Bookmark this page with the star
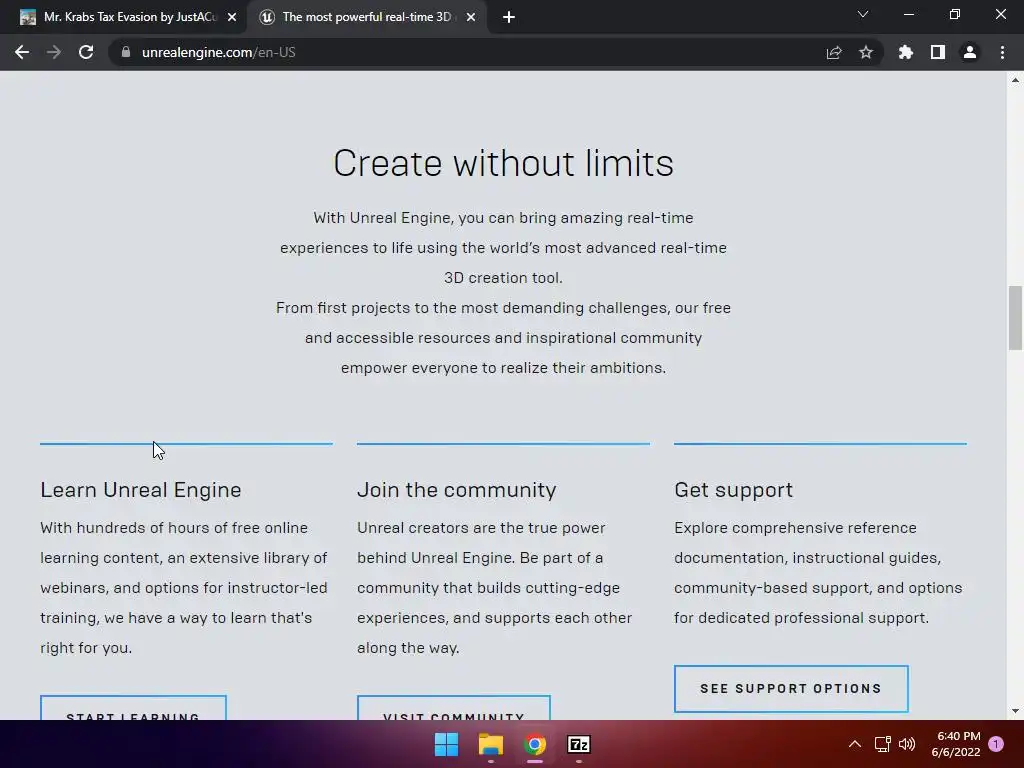Screen dimensions: 1024x768 (x=866, y=52)
